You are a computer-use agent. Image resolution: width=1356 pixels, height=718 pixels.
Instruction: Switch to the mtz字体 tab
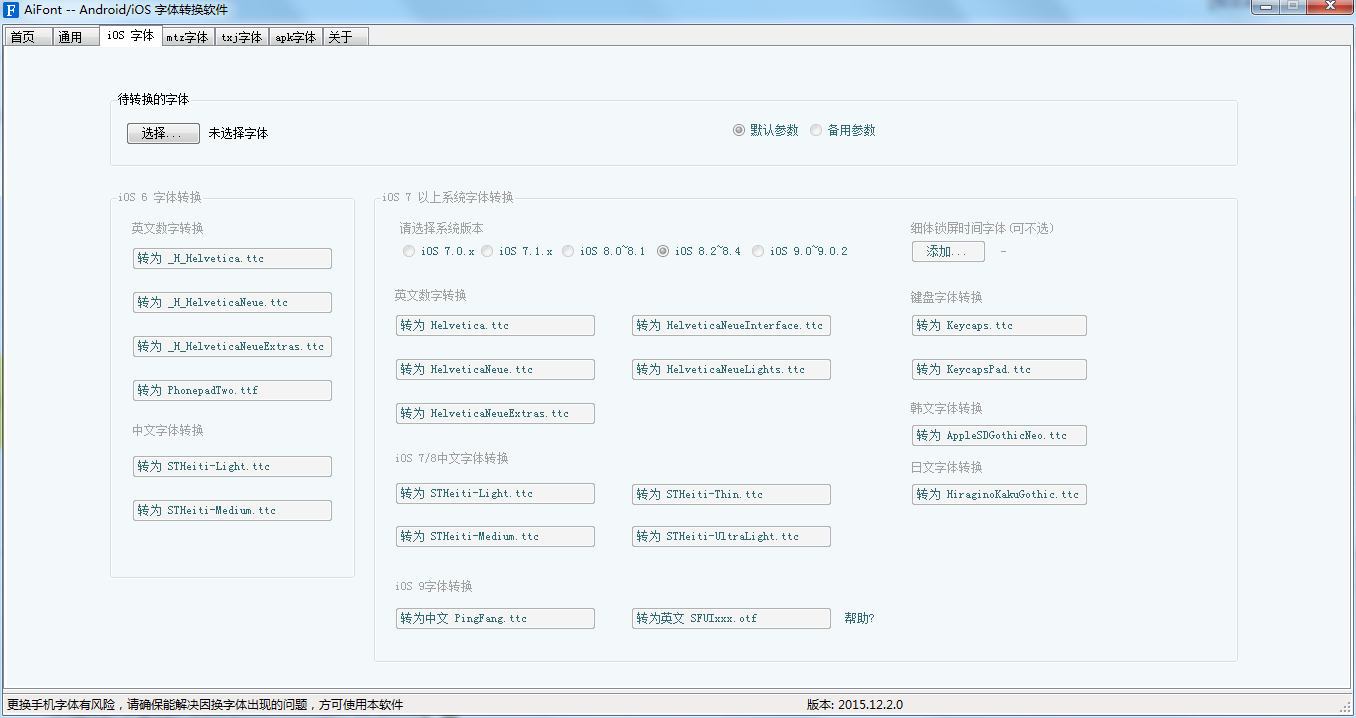187,37
